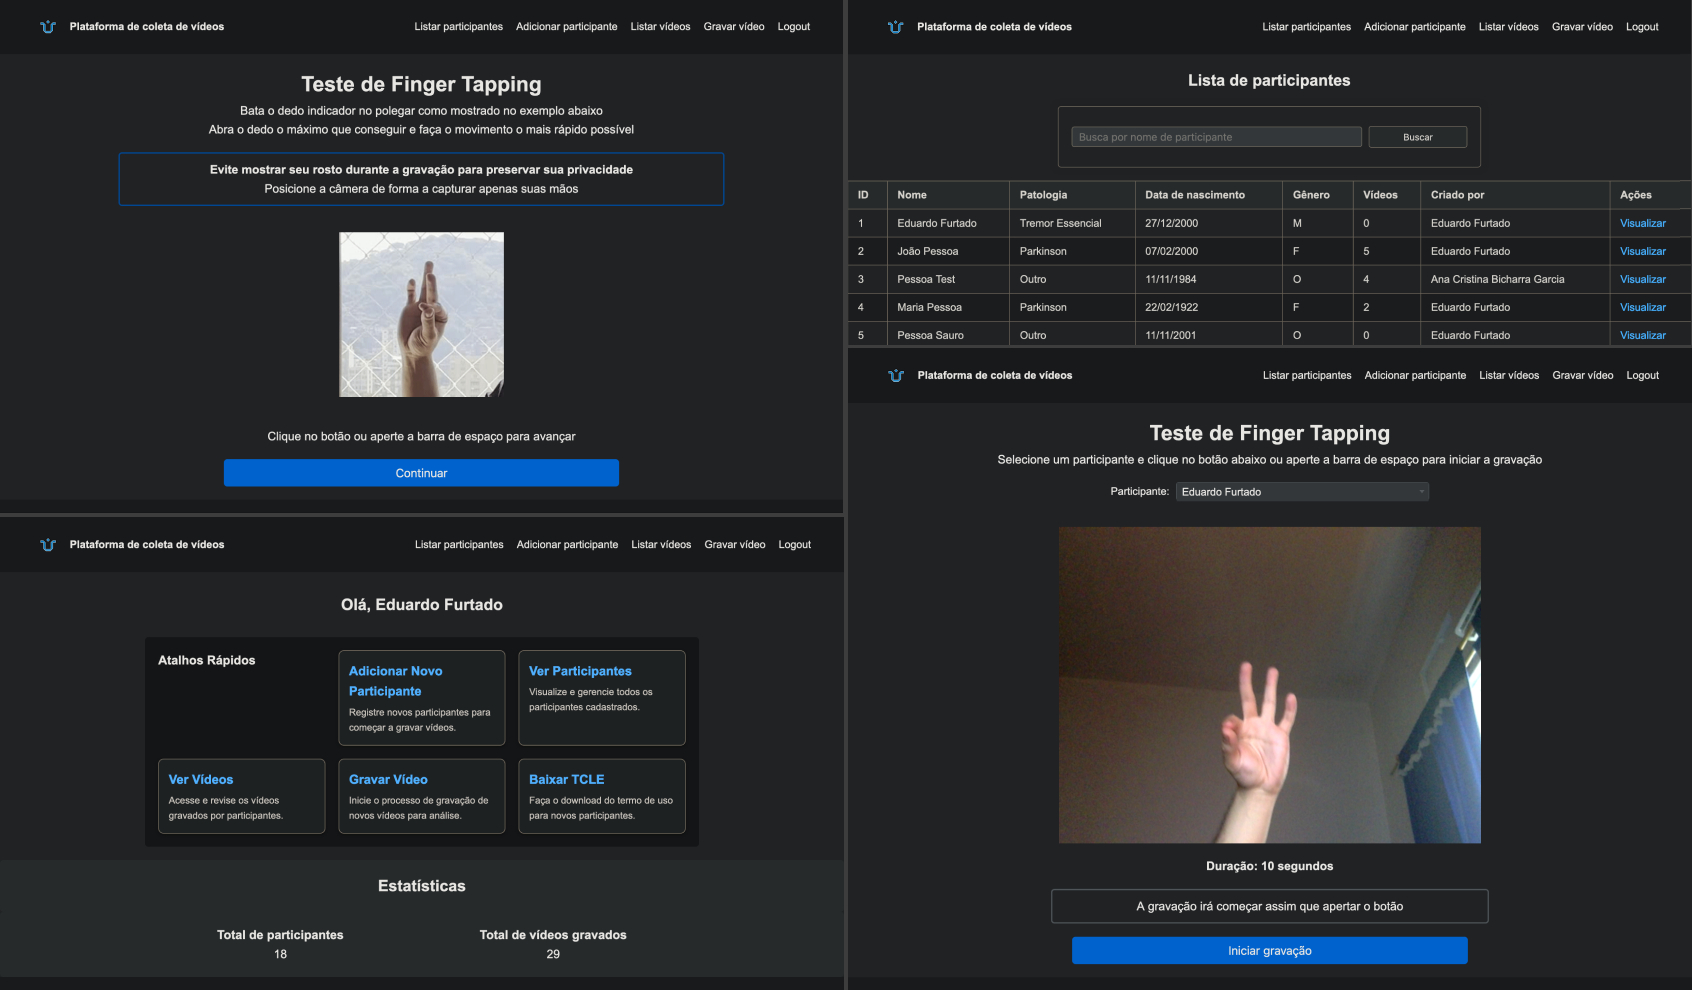The width and height of the screenshot is (1692, 990).
Task: Click Gravar vídeo in the Continuar instructions page navbar
Action: point(734,27)
